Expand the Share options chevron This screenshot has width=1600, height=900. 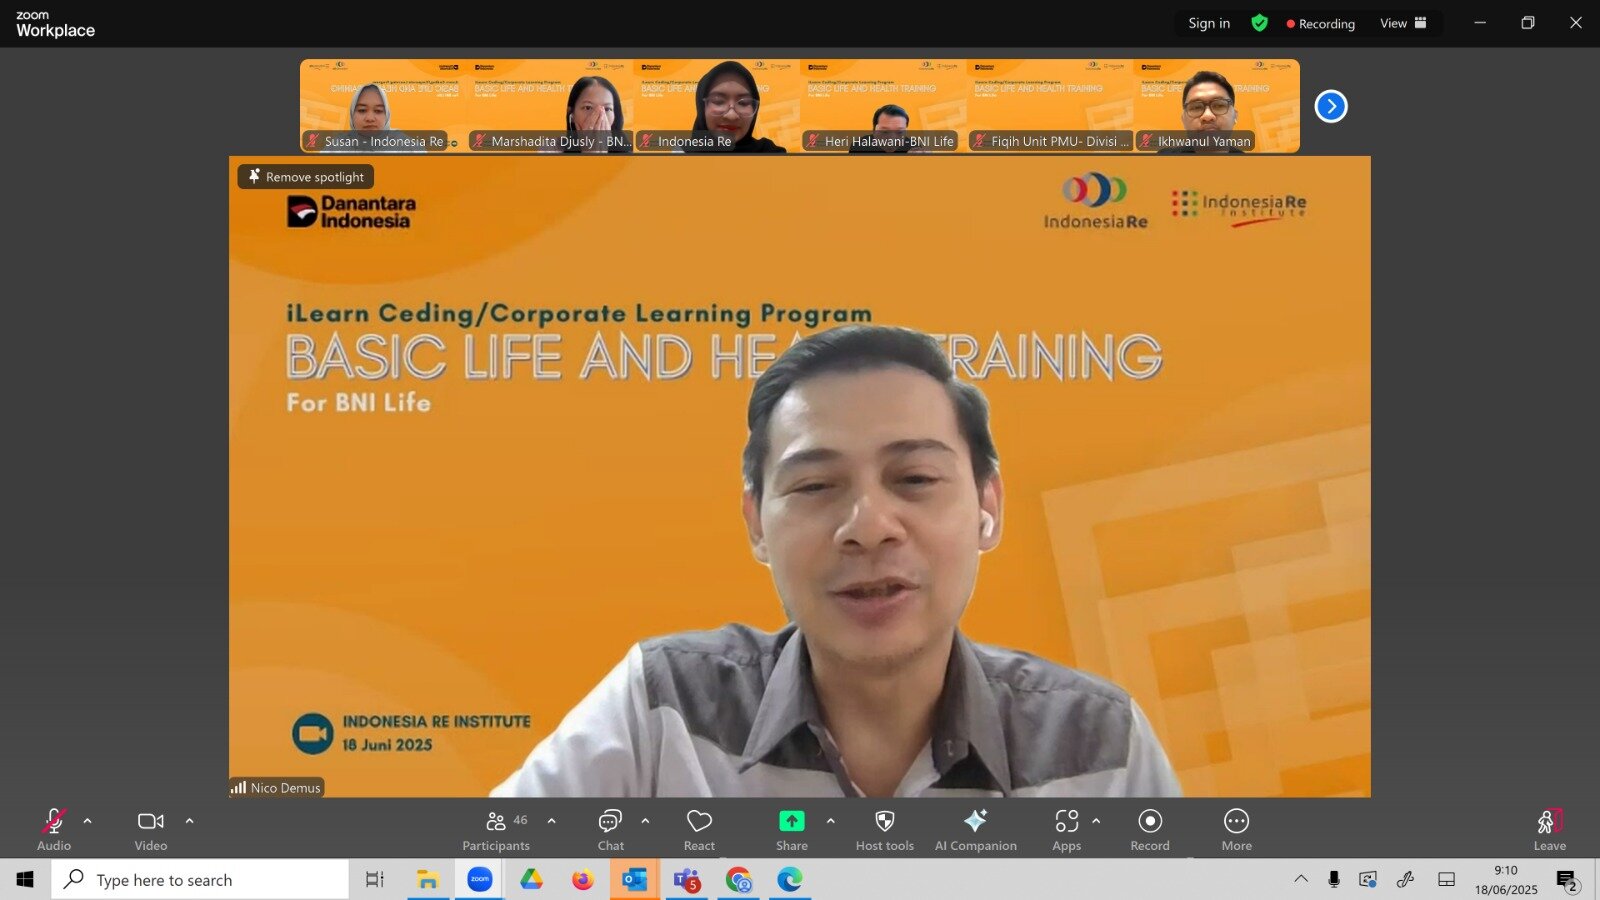830,821
